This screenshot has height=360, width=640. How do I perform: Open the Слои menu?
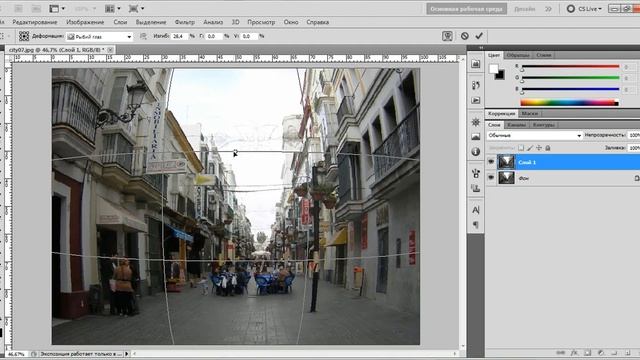120,22
